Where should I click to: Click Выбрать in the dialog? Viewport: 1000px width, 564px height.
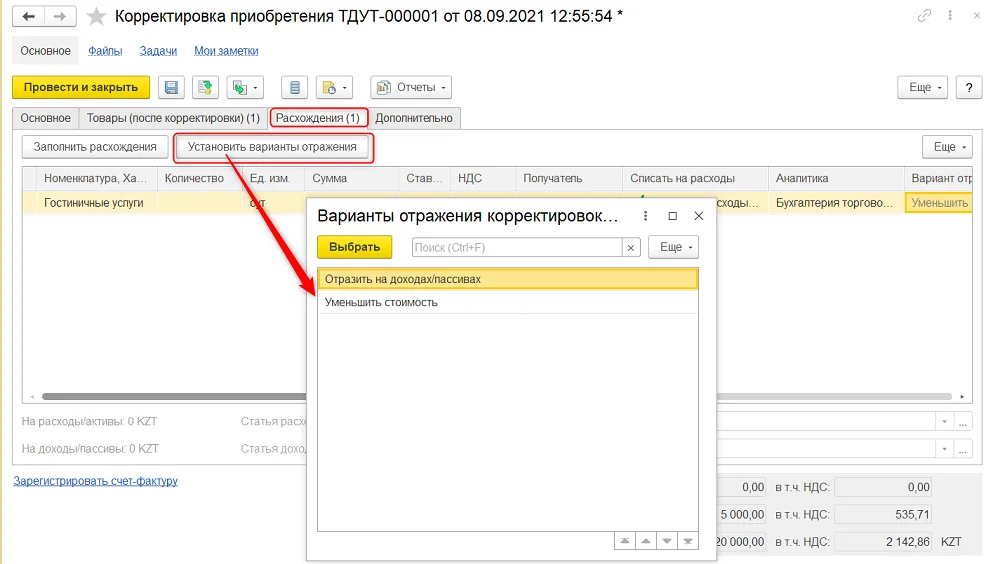[355, 247]
